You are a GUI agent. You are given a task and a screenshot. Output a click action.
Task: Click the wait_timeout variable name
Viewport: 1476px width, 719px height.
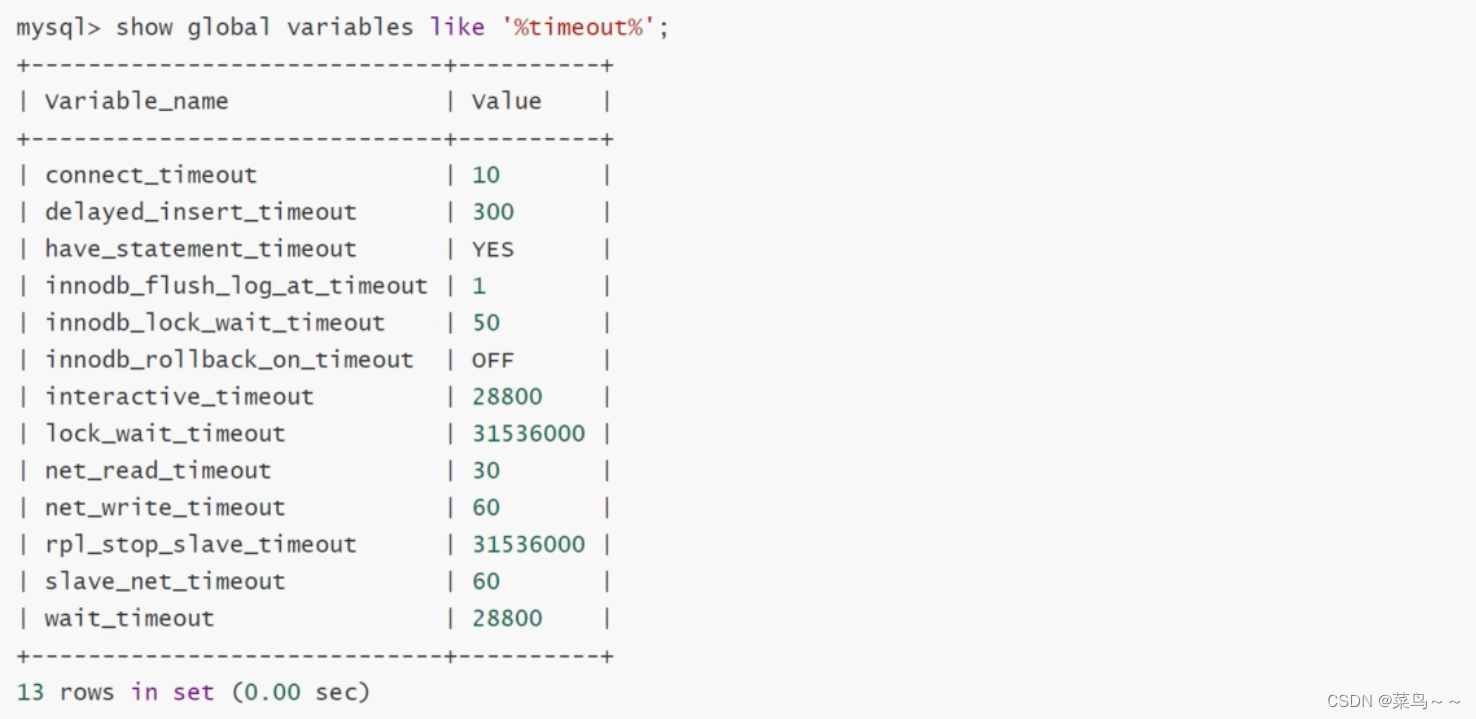(129, 619)
